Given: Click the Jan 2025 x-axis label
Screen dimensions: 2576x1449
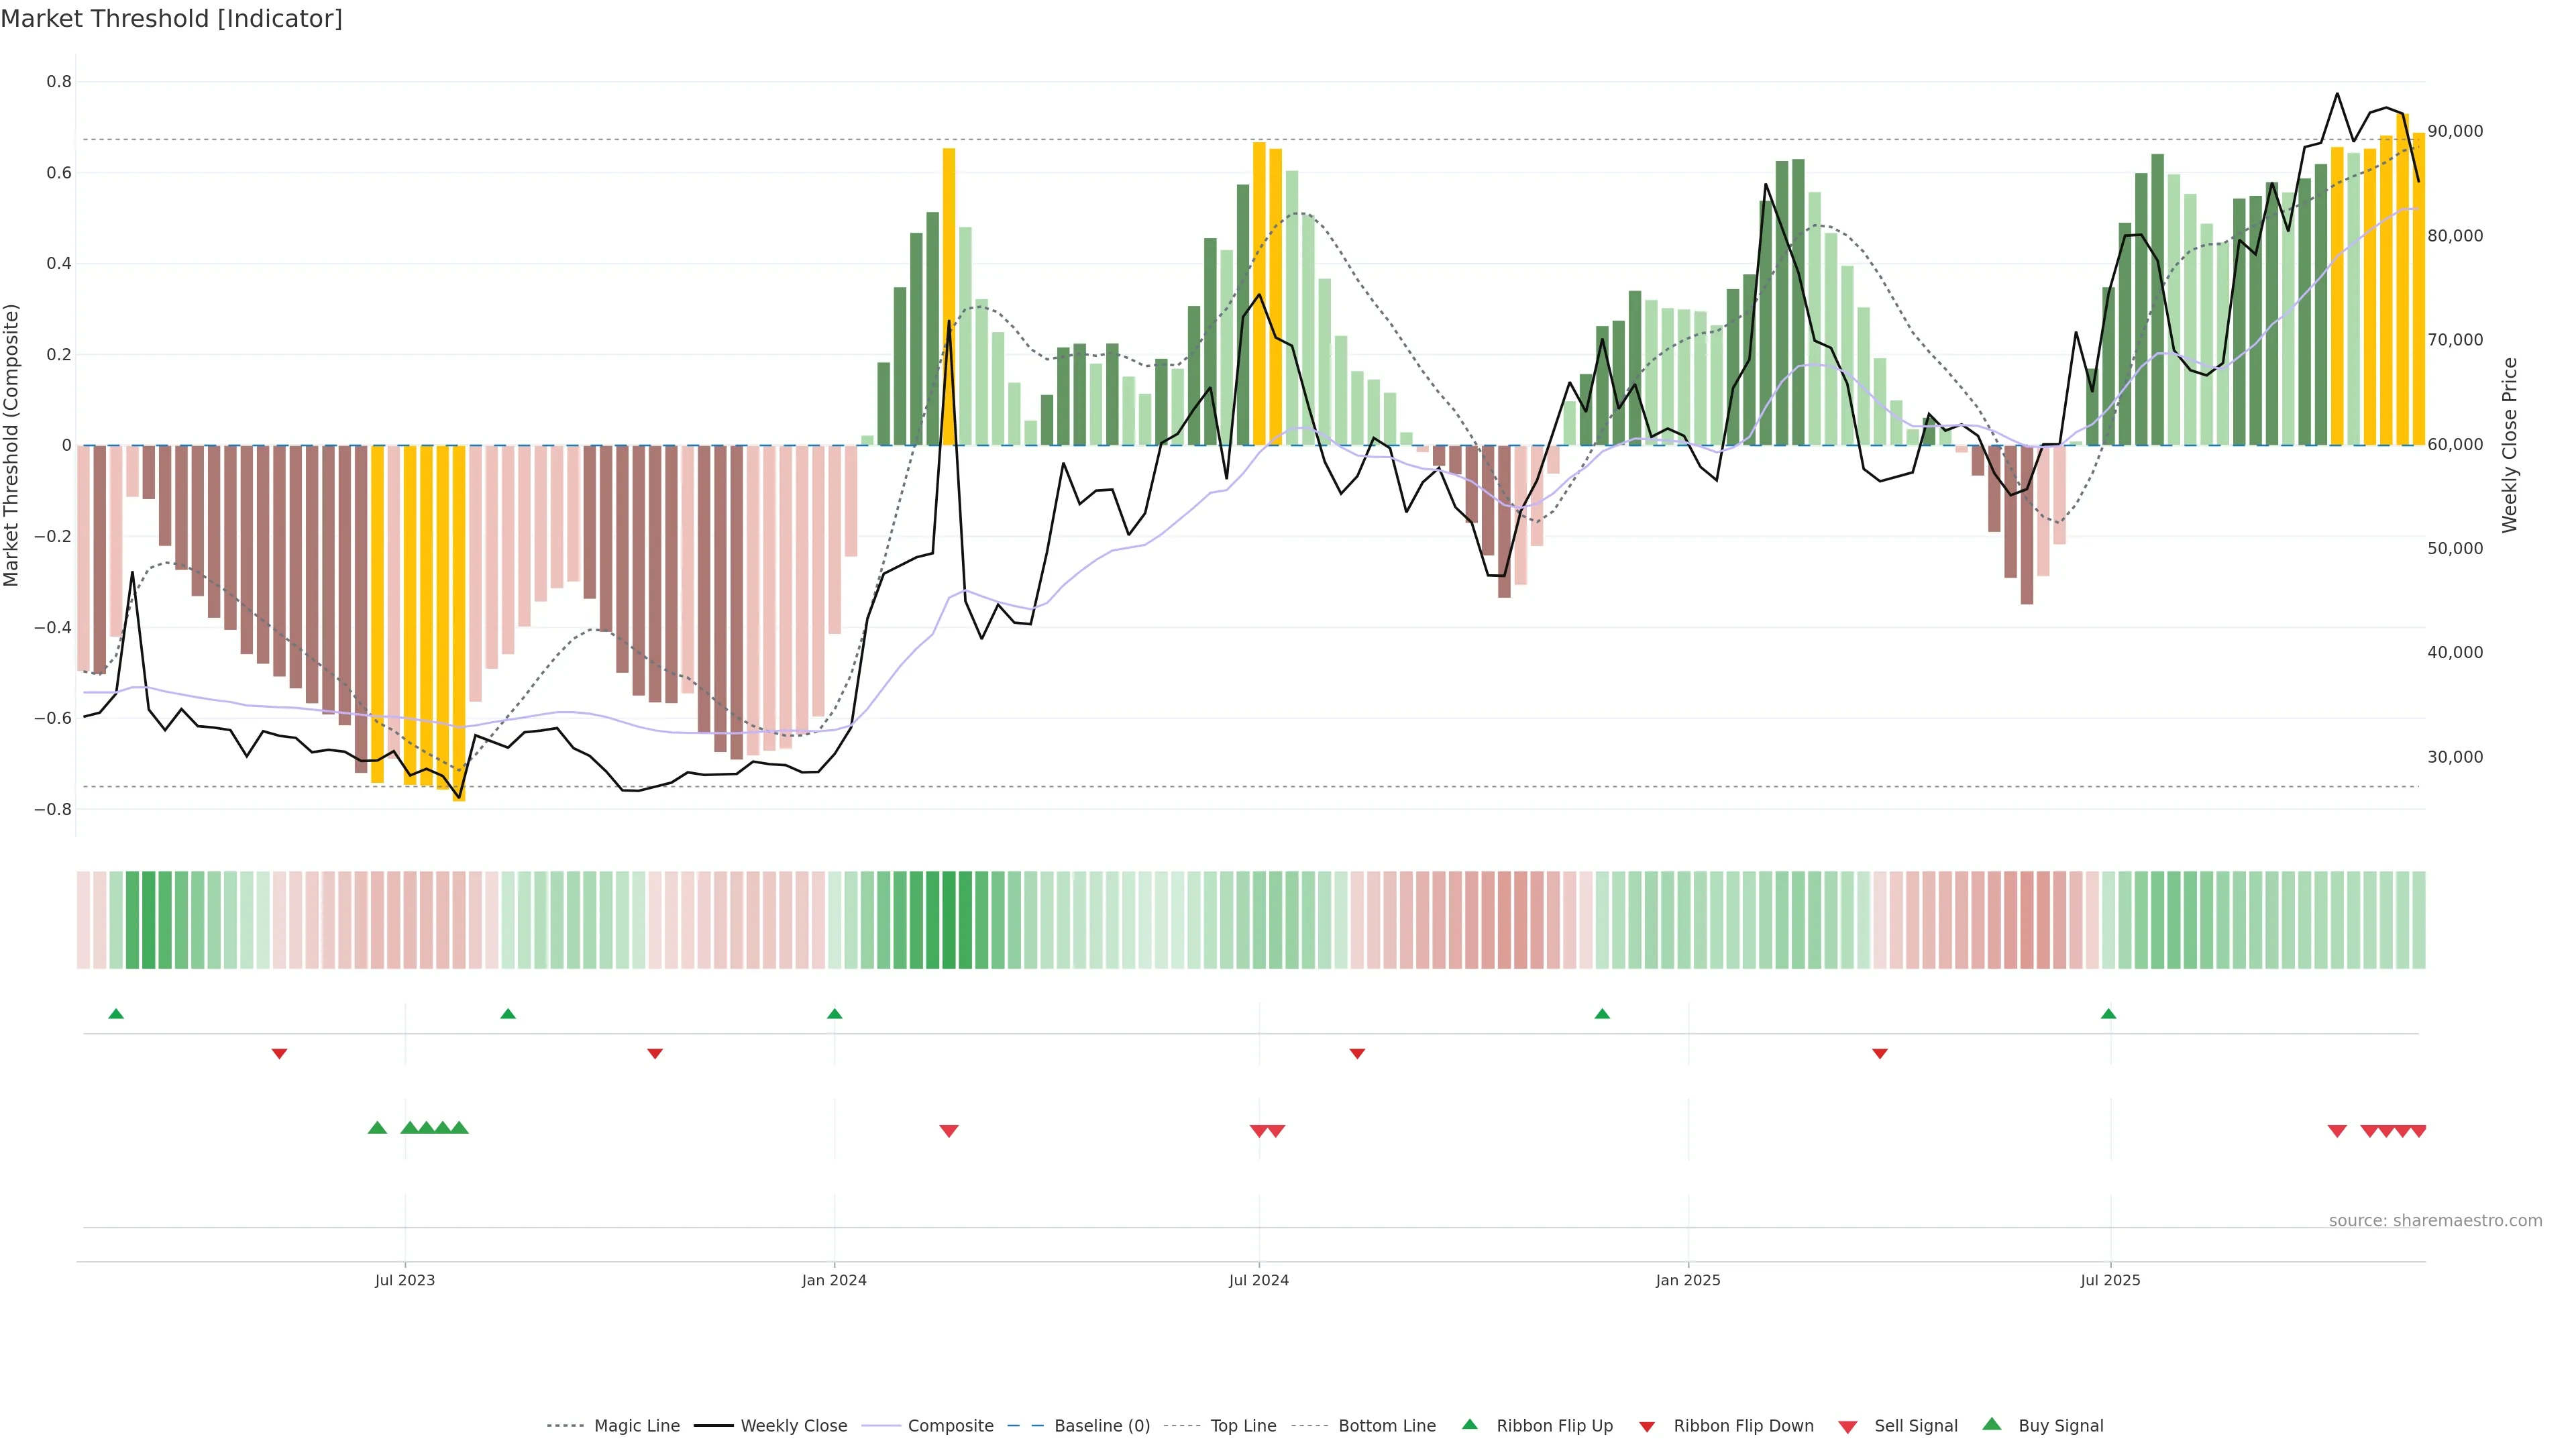Looking at the screenshot, I should [1688, 1280].
